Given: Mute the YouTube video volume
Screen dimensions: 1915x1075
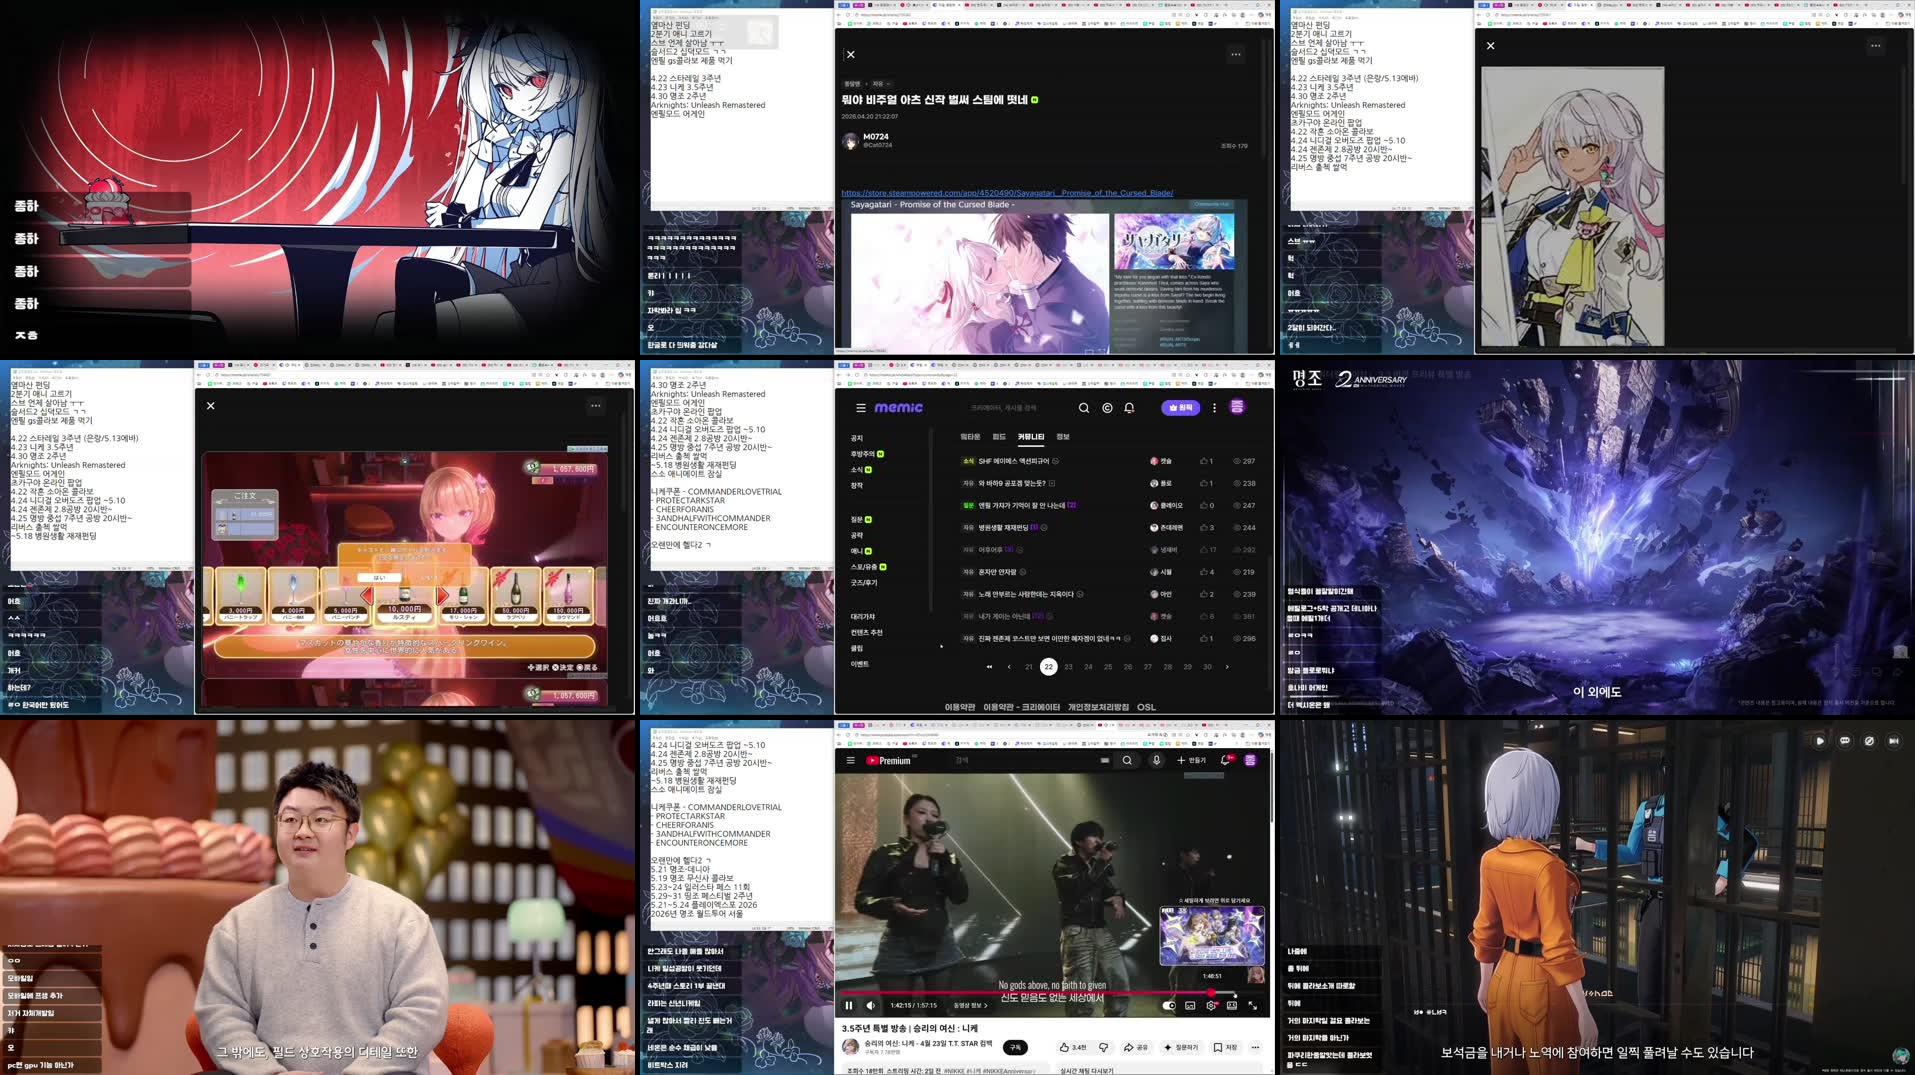Looking at the screenshot, I should click(x=870, y=1006).
